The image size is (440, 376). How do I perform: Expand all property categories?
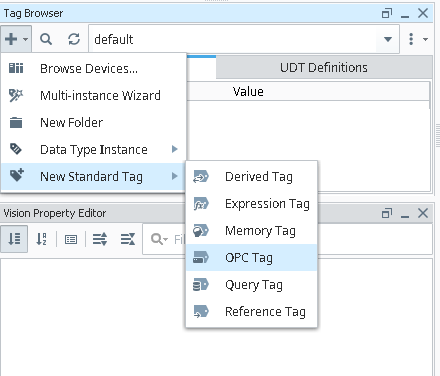(x=100, y=239)
